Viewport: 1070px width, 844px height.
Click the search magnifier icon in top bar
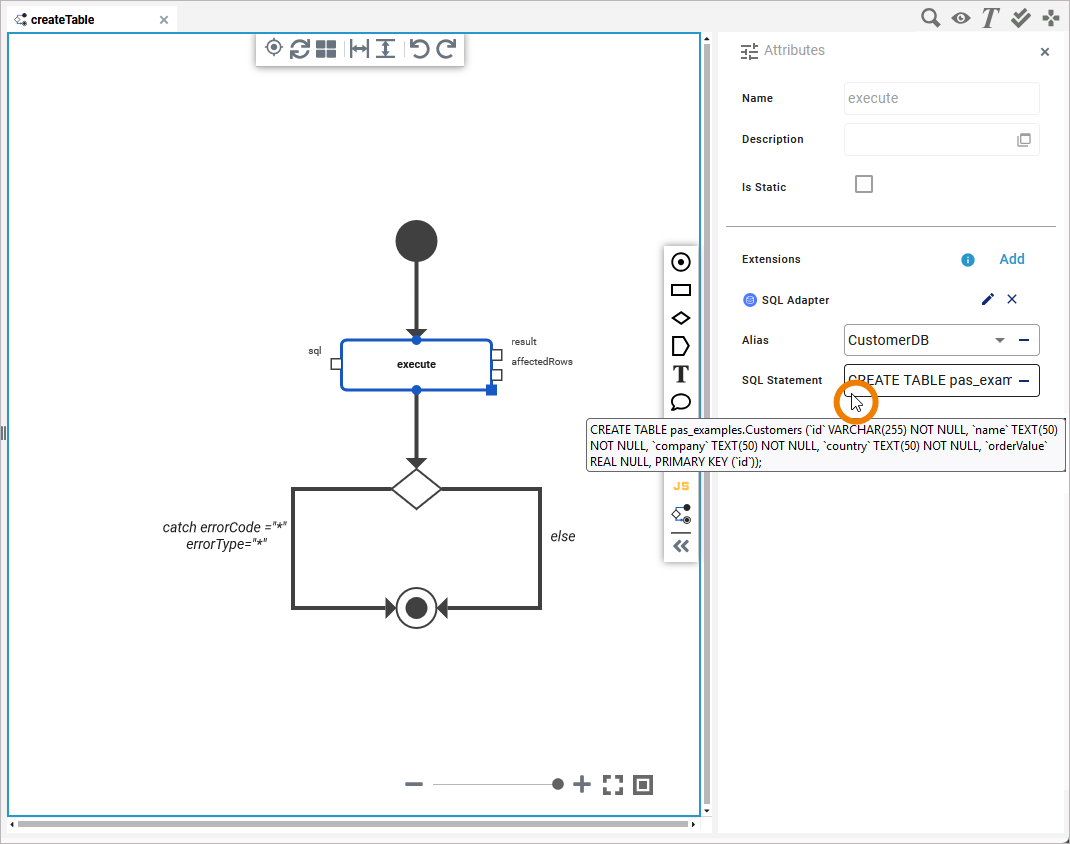coord(930,18)
